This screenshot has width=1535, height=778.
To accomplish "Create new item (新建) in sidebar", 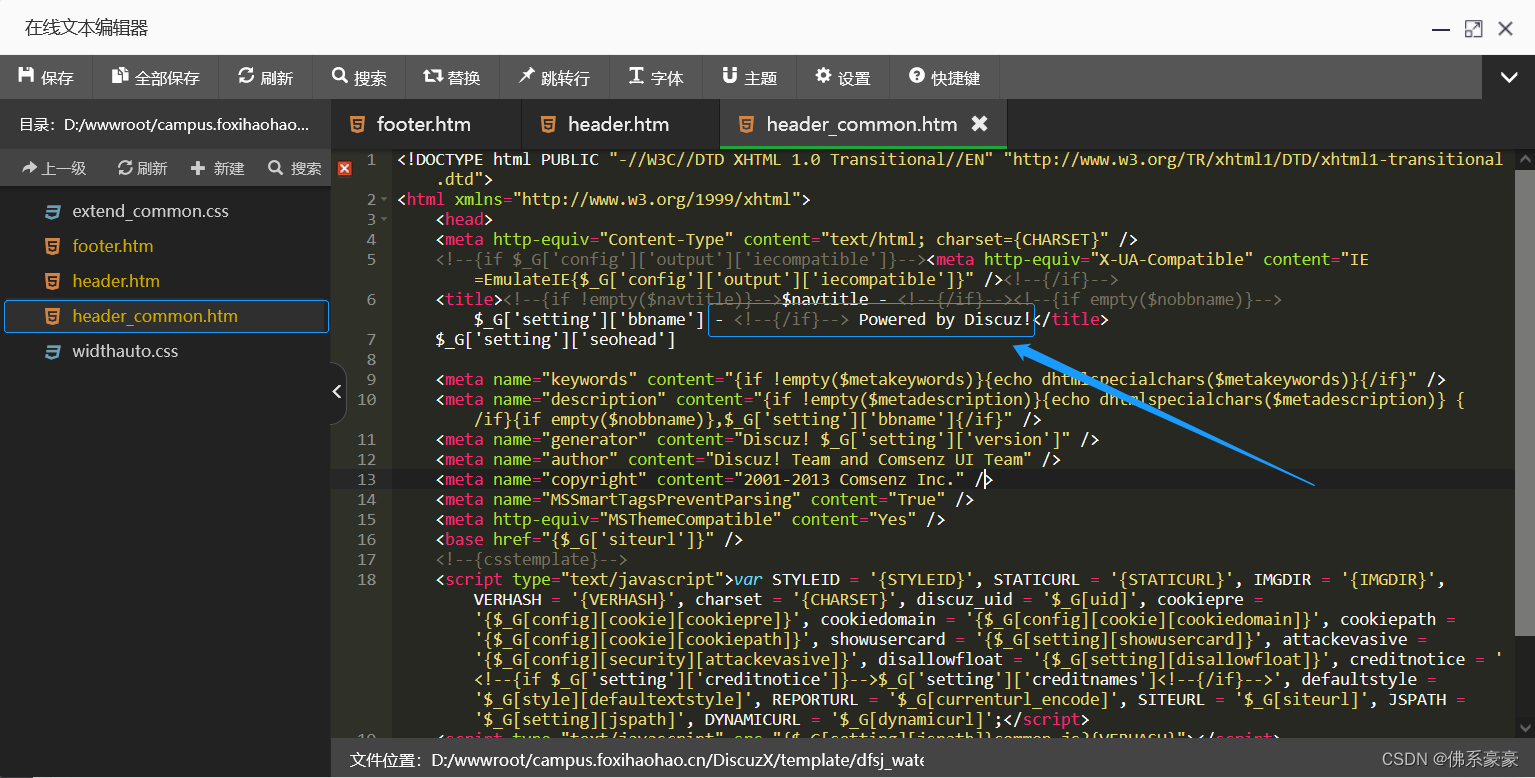I will [x=217, y=168].
